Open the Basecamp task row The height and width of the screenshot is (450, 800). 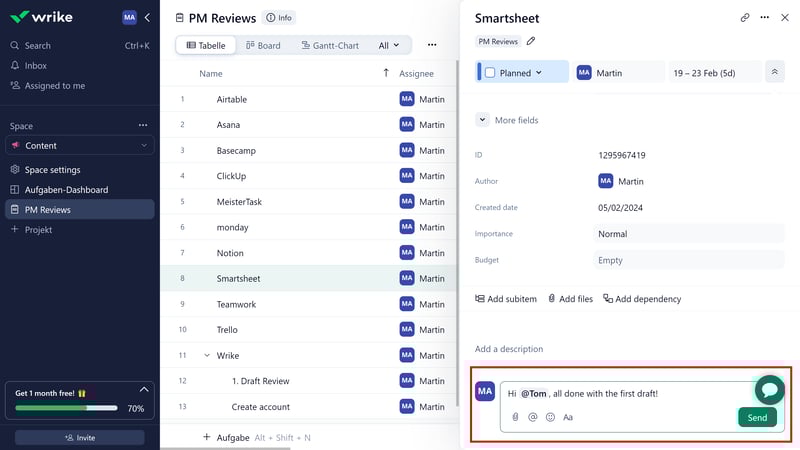[308, 151]
